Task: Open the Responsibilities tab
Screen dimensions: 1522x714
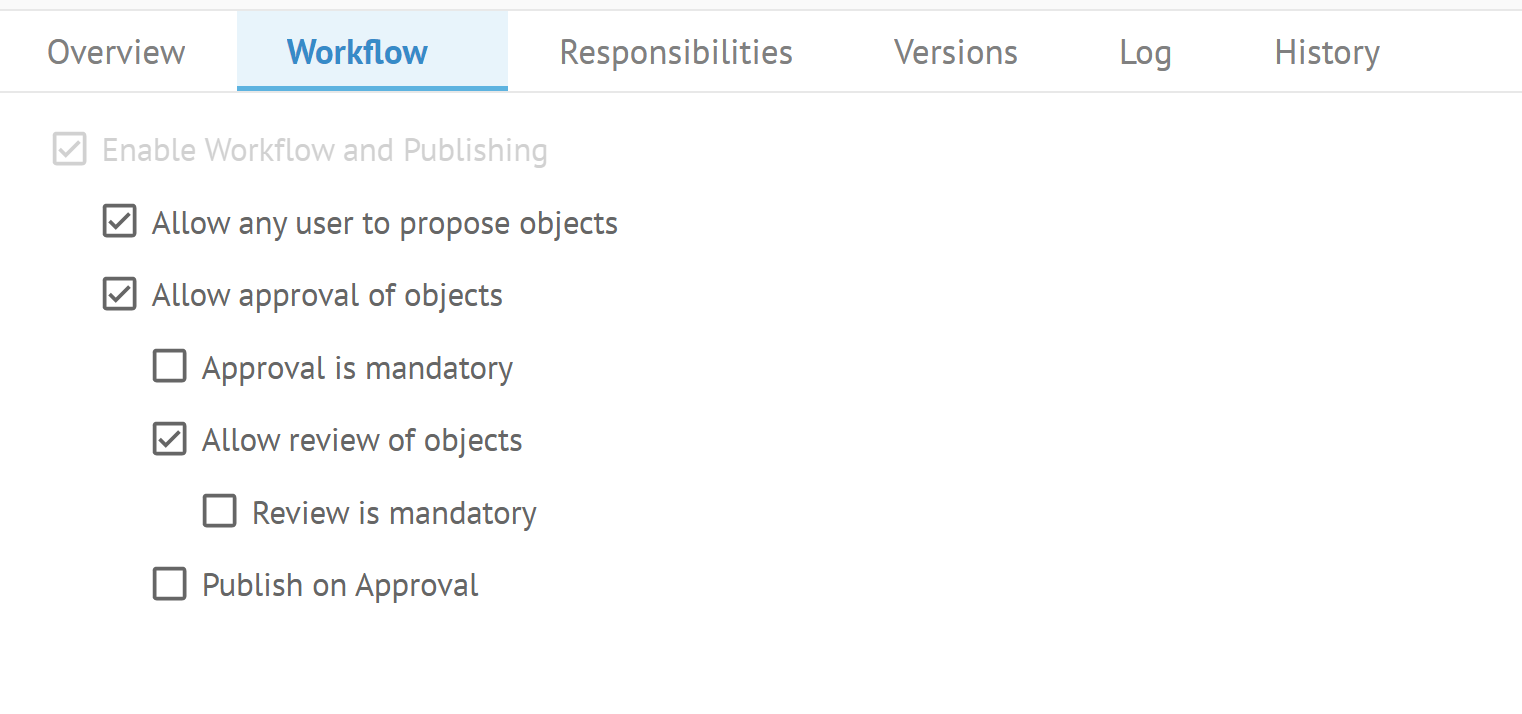Action: [x=676, y=52]
